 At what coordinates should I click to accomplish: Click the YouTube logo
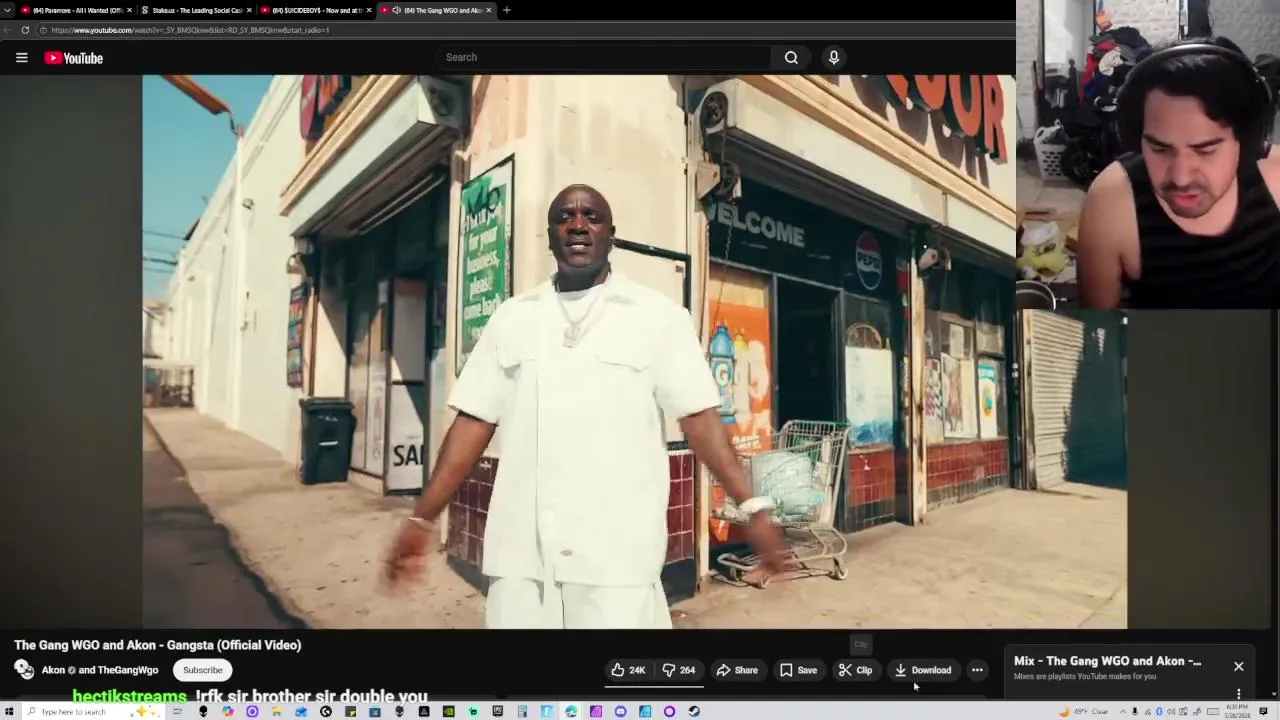pyautogui.click(x=74, y=58)
